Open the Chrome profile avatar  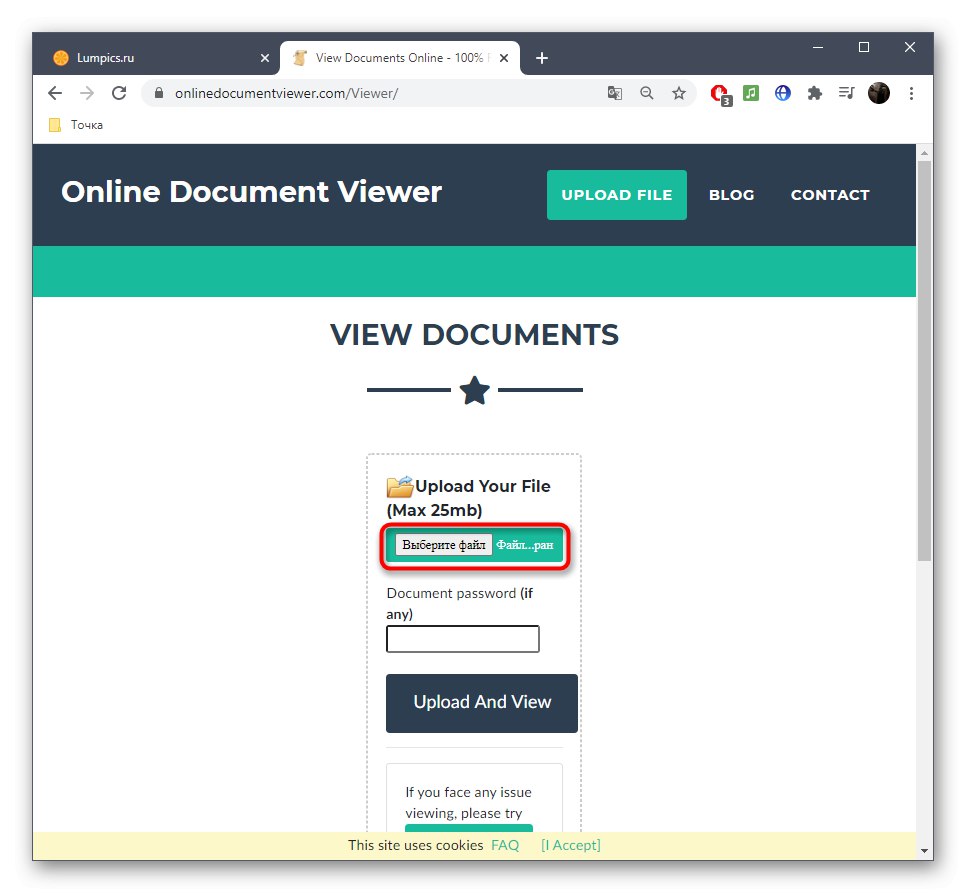click(x=879, y=93)
